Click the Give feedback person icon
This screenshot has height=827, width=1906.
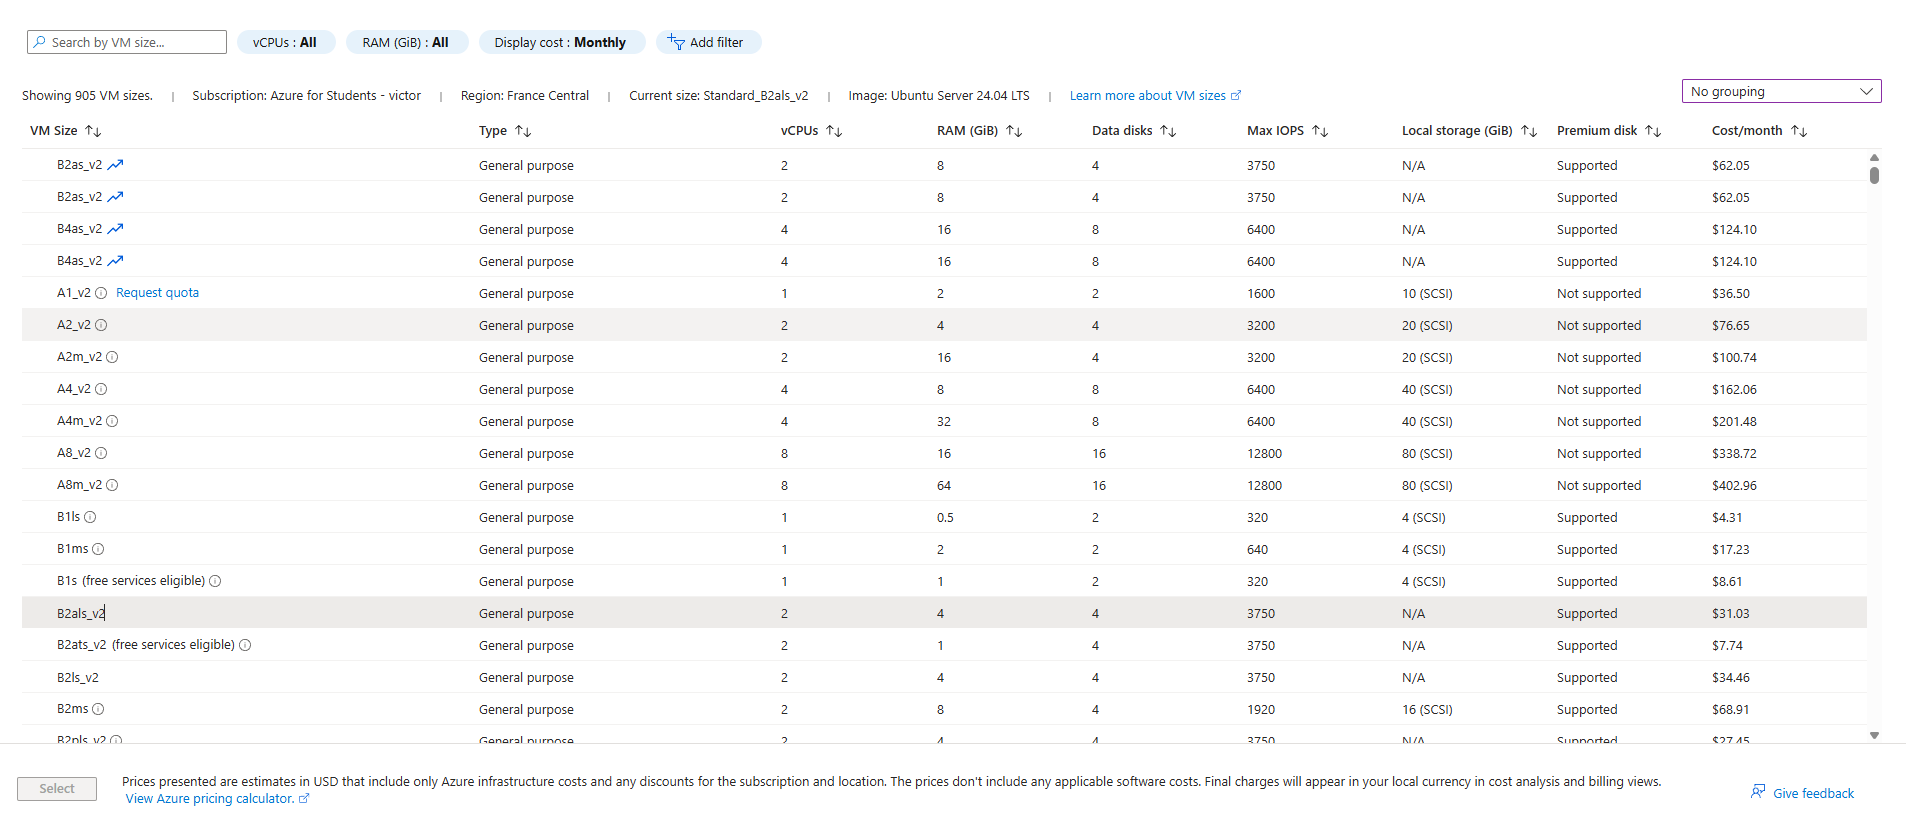(1758, 792)
